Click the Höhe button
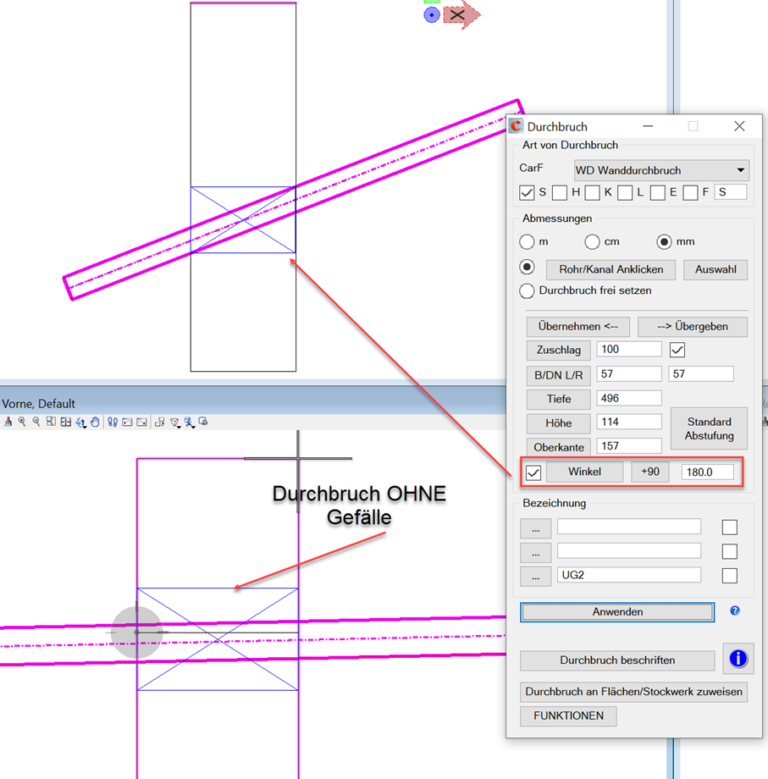Viewport: 768px width, 779px height. tap(558, 423)
